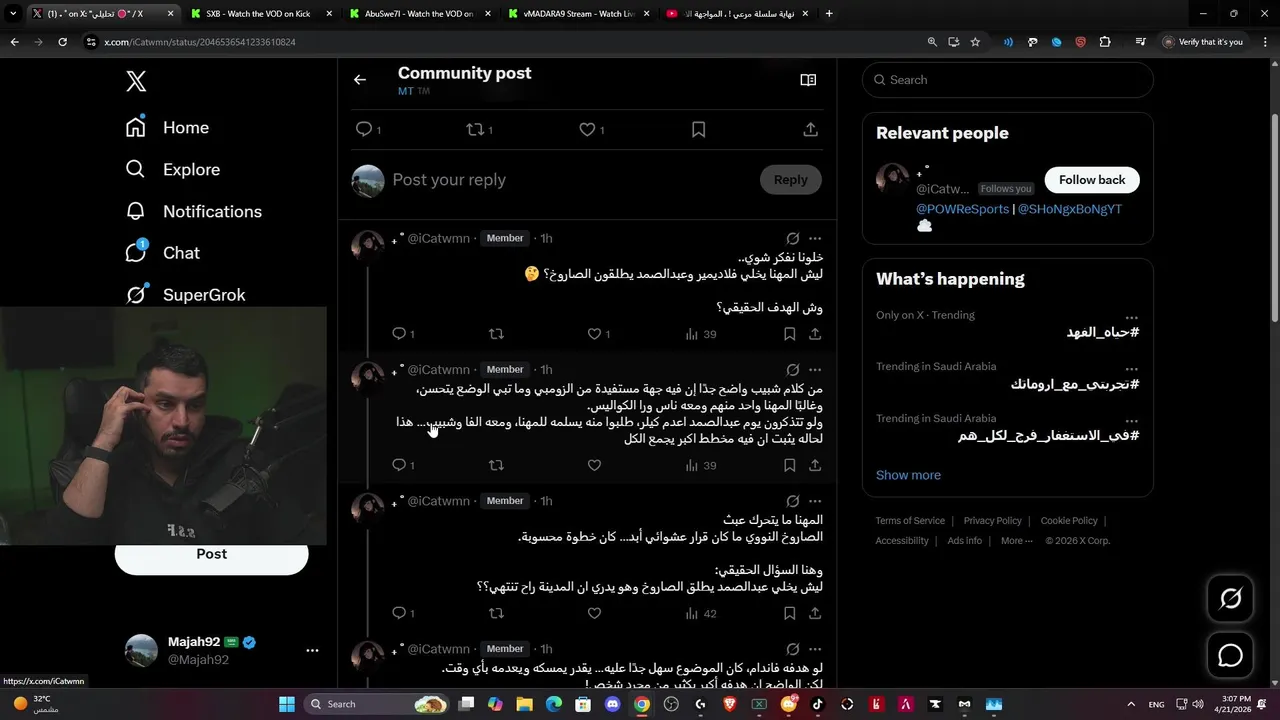The width and height of the screenshot is (1280, 720).
Task: Open a new browser tab
Action: coord(829,14)
